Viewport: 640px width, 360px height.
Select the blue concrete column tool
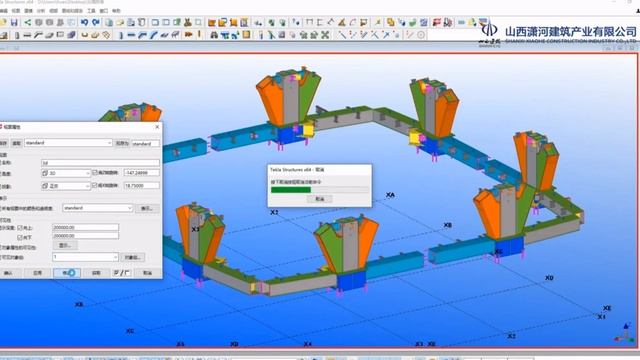coord(121,35)
